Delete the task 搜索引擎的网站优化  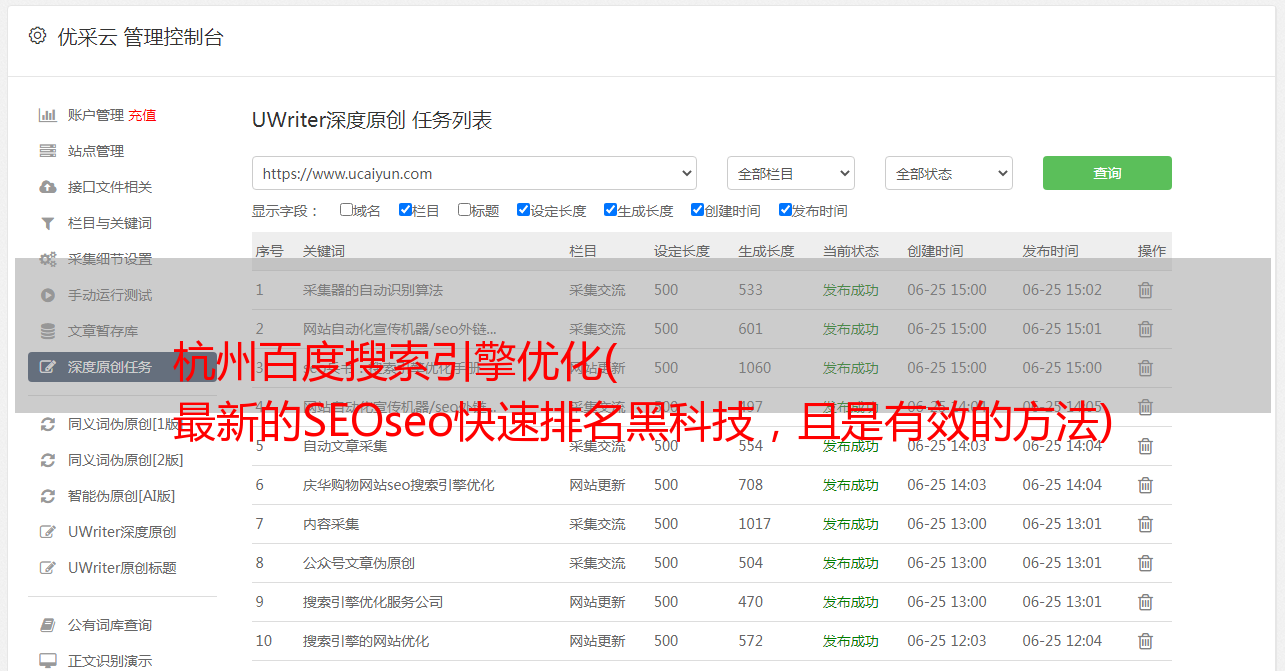click(x=1145, y=641)
